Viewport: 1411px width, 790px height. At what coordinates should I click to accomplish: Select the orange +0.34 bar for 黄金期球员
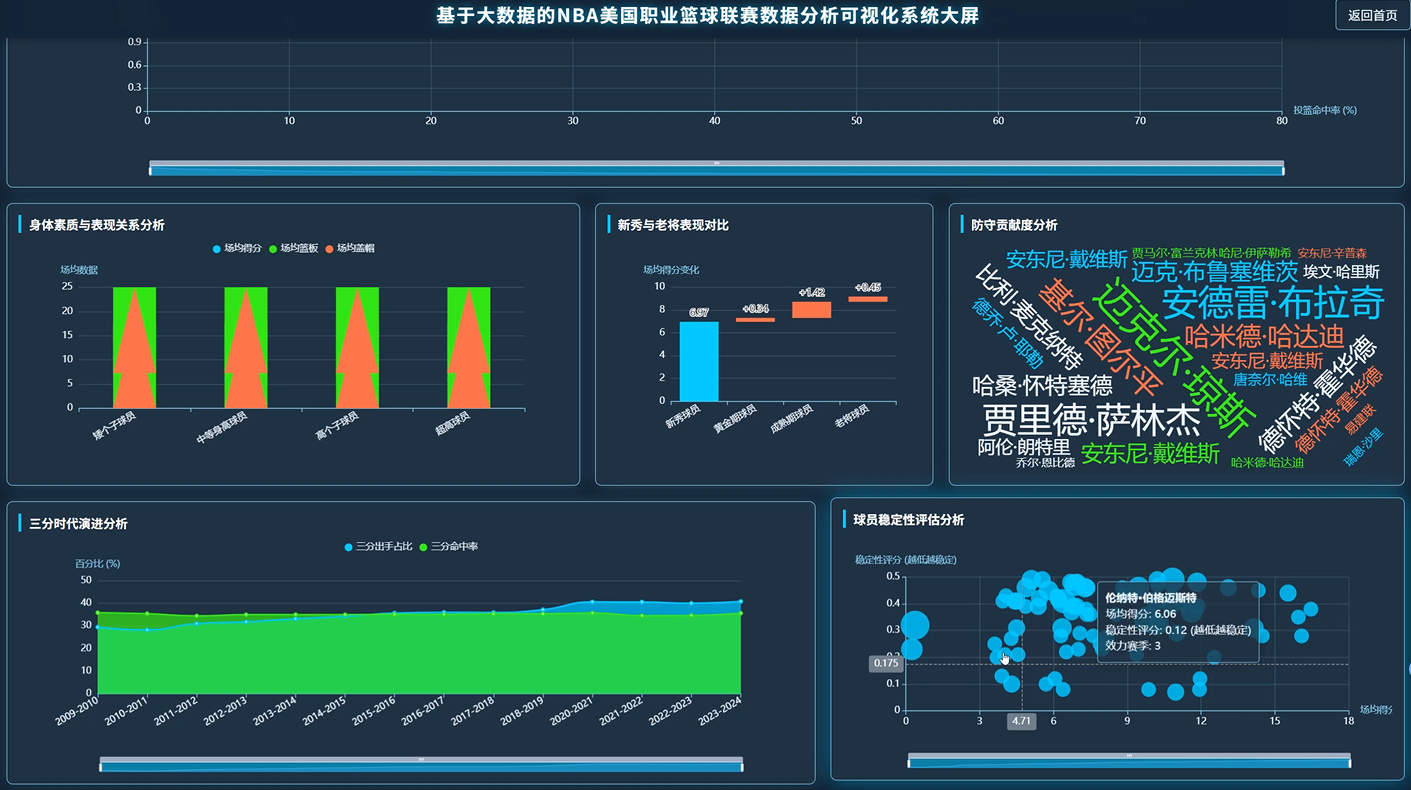click(755, 320)
